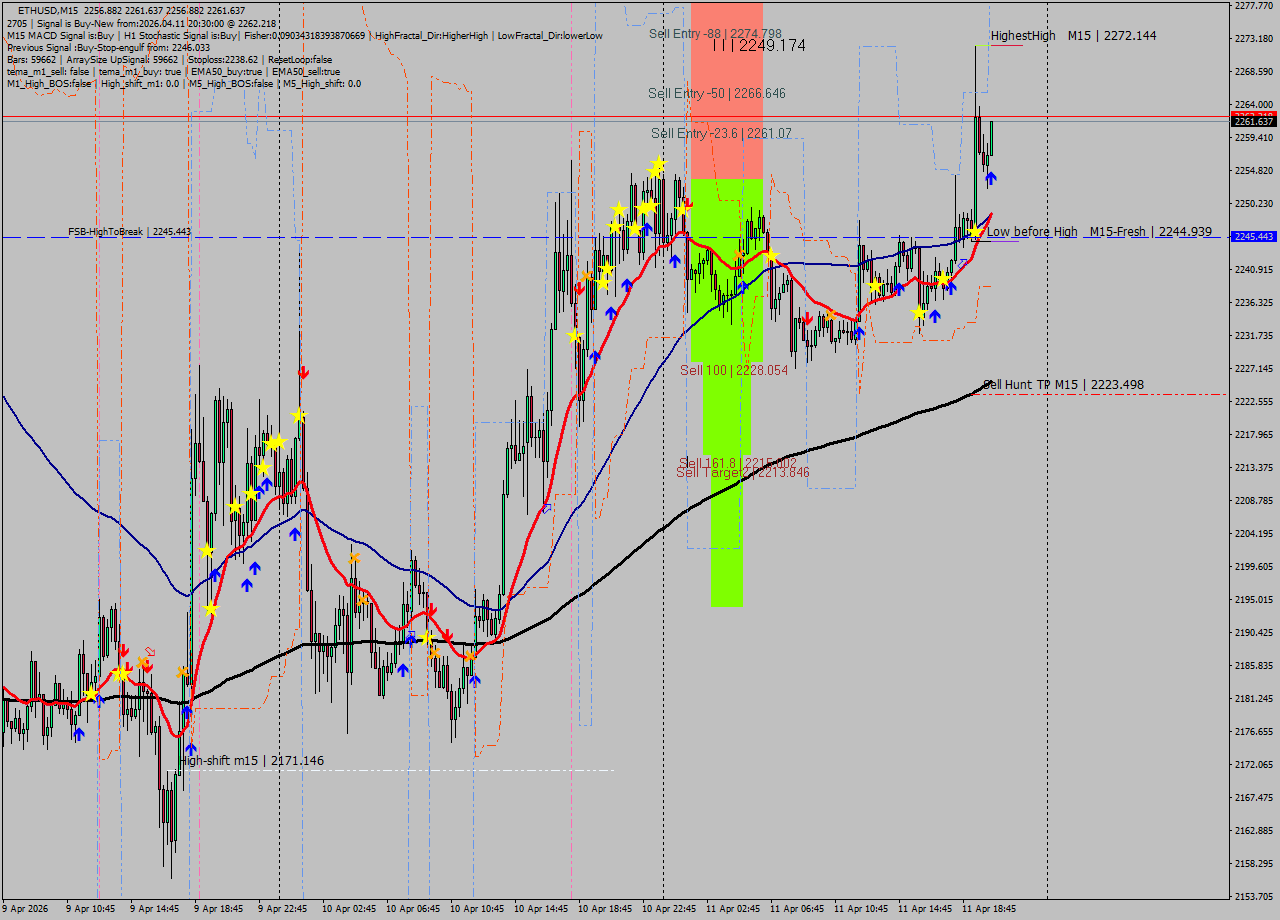Click the blue up arrow below the latest candle
1280x920 pixels.
991,178
